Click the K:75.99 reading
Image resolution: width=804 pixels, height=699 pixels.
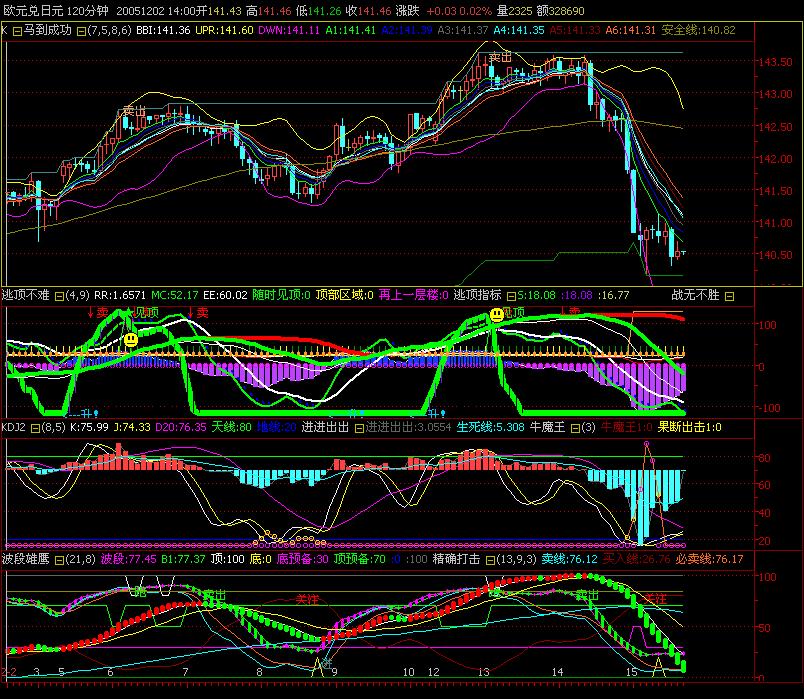click(89, 427)
